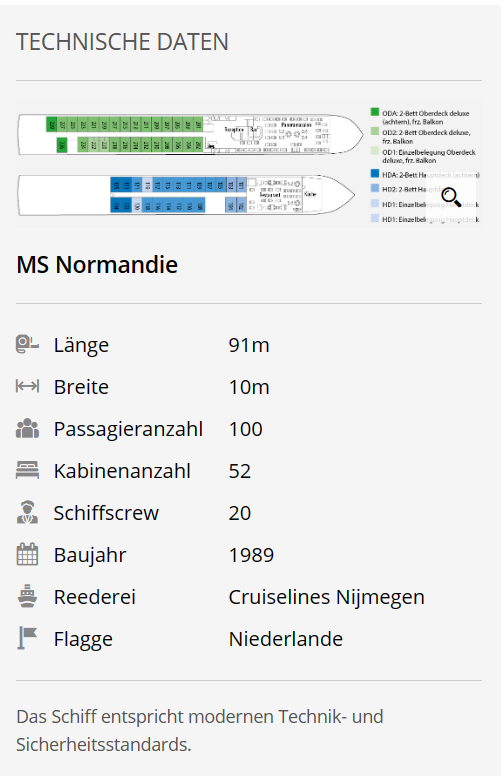Image resolution: width=504 pixels, height=776 pixels.
Task: Click the Passagieranzahl label
Action: [128, 429]
